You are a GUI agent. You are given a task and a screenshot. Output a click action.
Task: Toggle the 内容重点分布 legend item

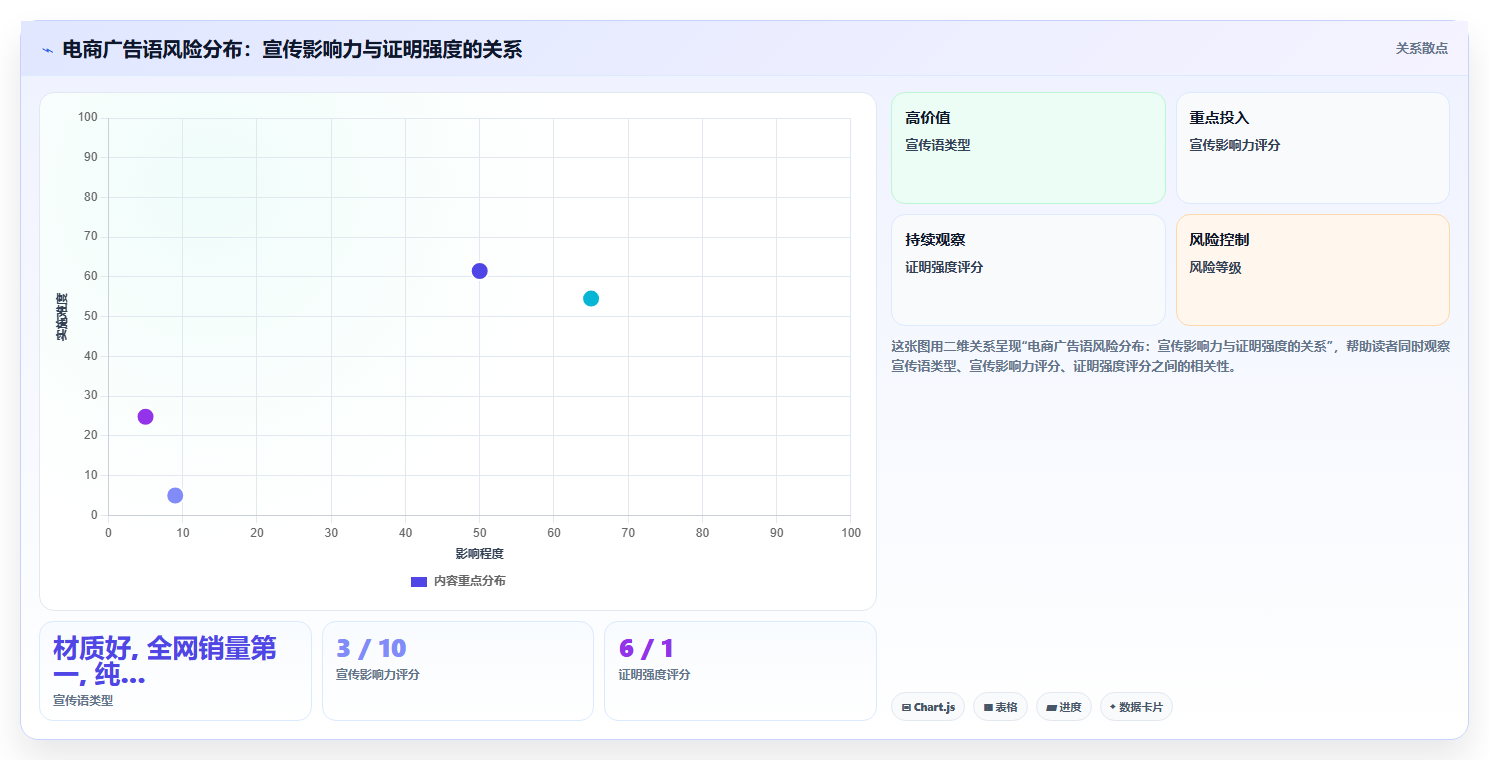pos(458,581)
